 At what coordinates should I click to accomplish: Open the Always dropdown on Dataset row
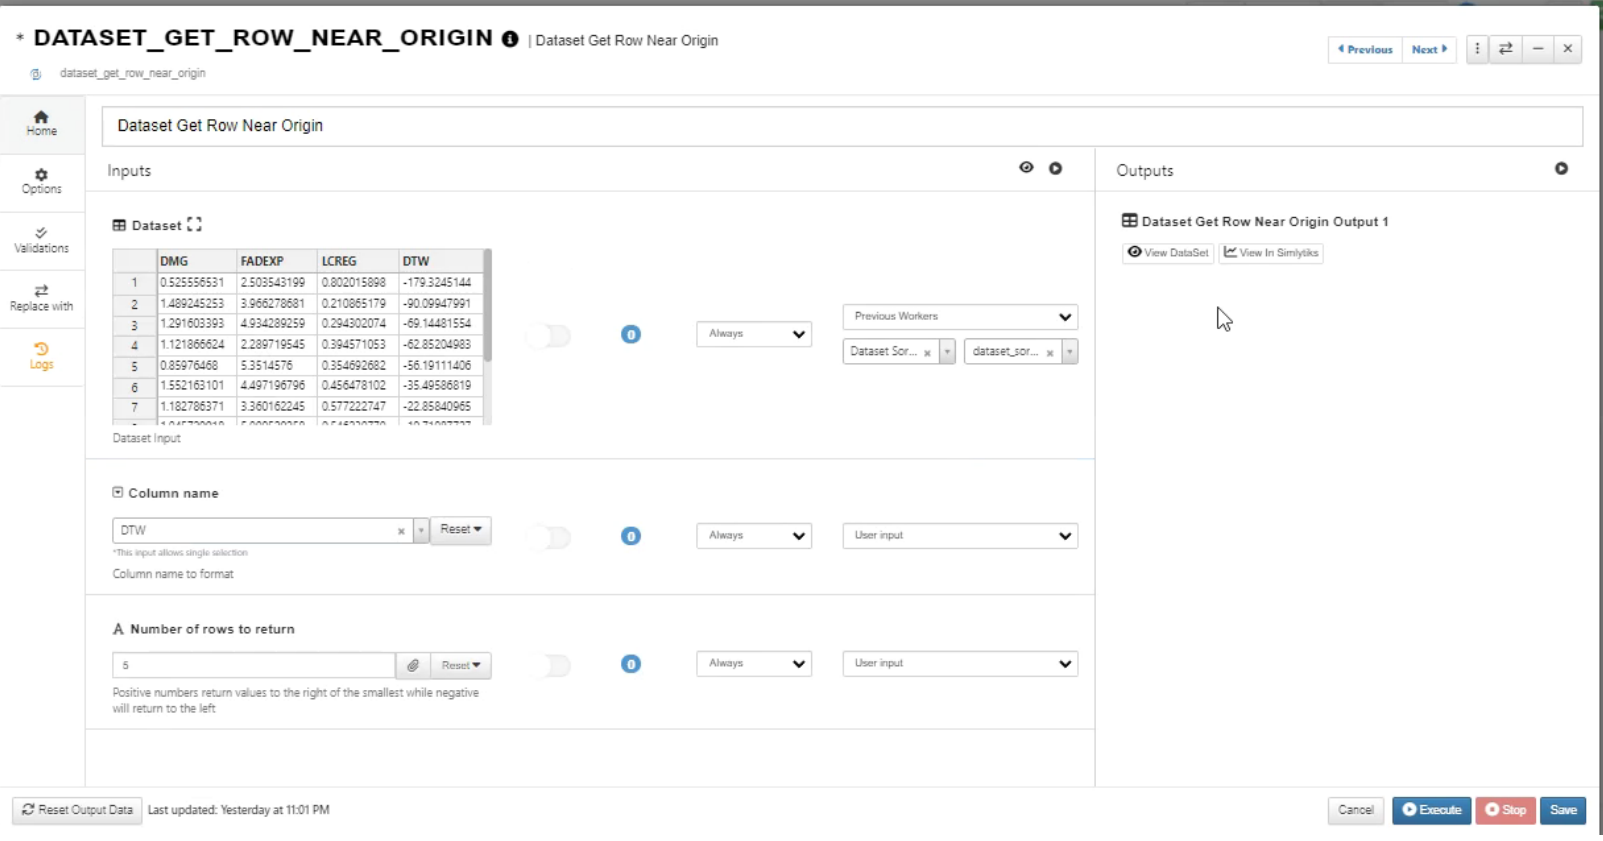[x=754, y=334]
